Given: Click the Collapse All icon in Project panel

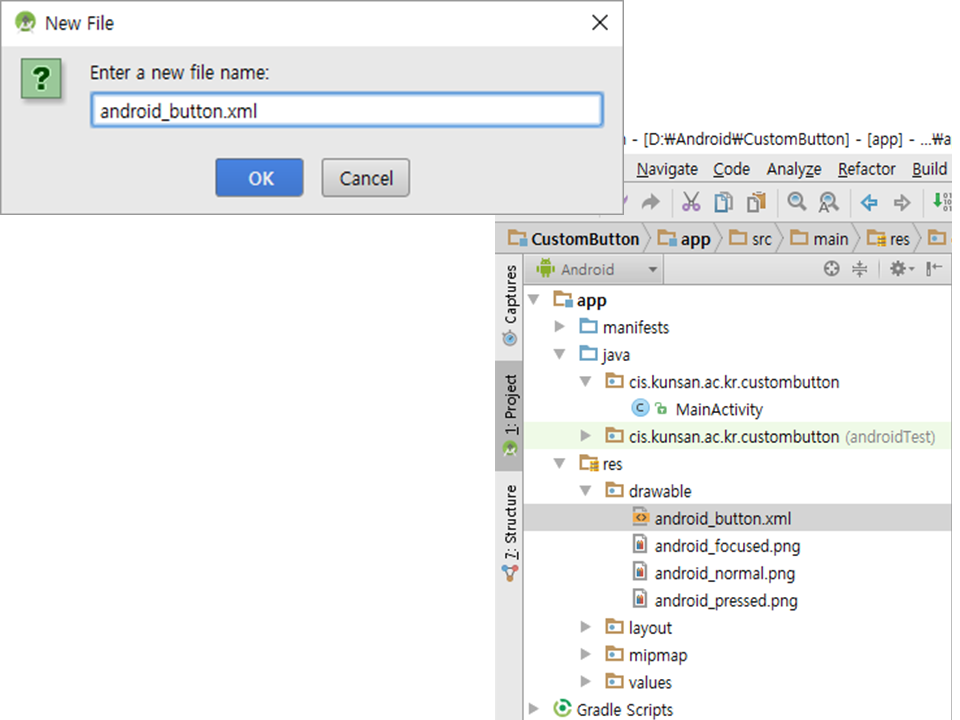Looking at the screenshot, I should coord(859,269).
